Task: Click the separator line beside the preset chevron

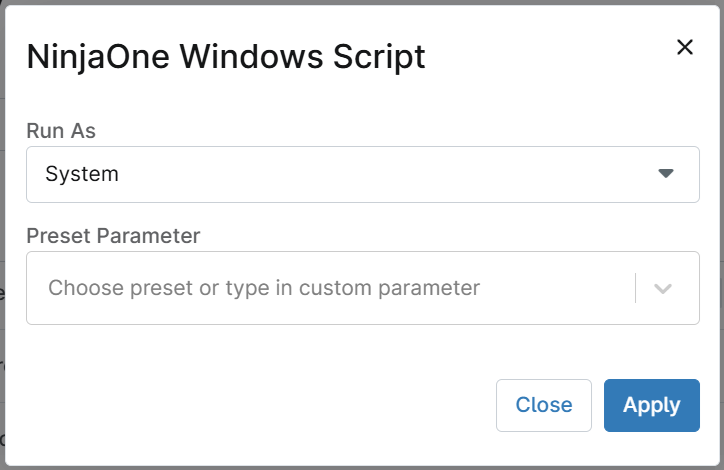Action: (635, 288)
